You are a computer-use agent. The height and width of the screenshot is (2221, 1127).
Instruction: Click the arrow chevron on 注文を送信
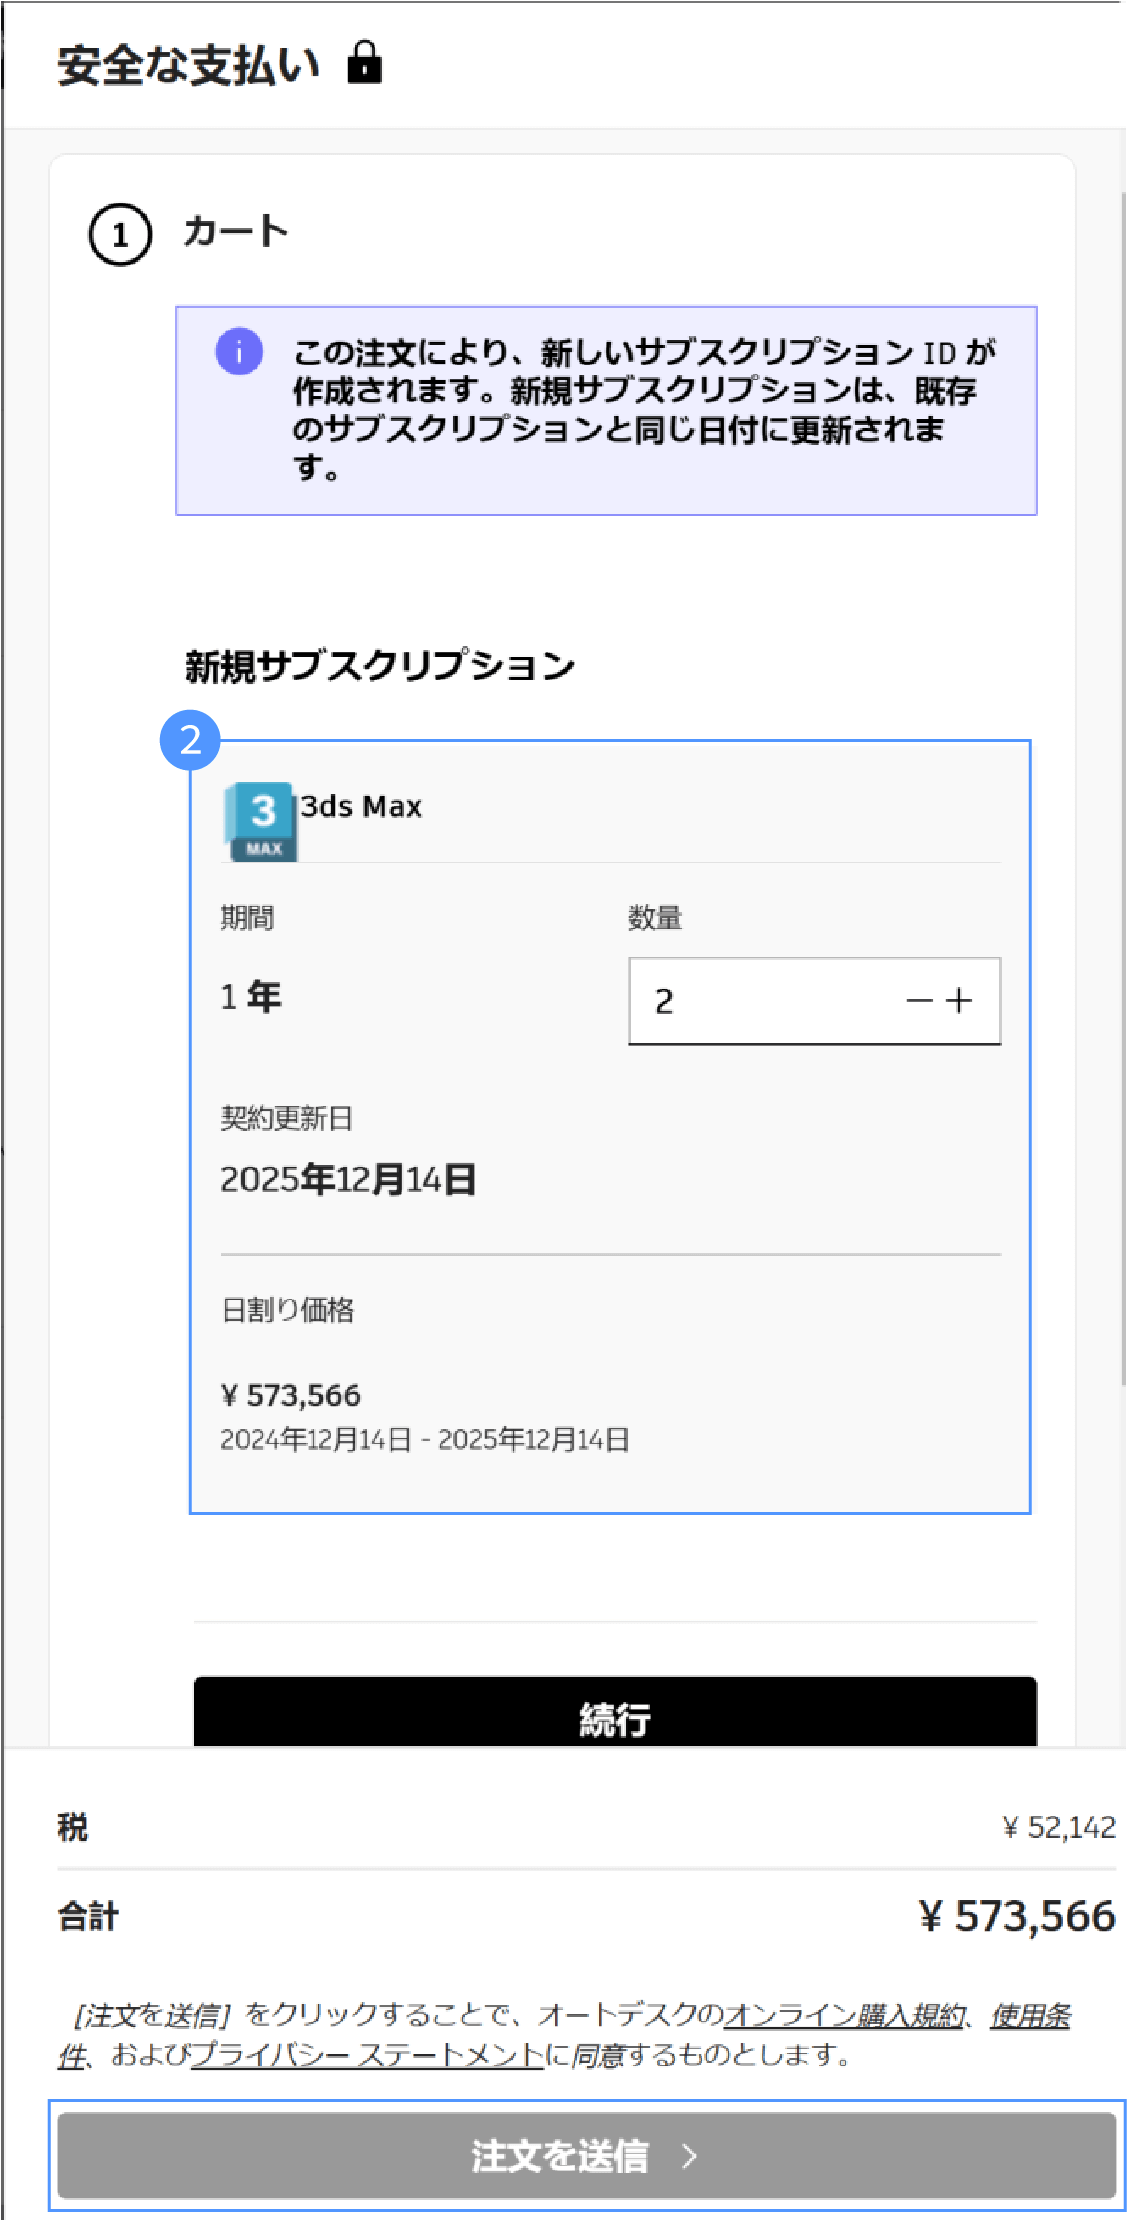click(x=689, y=2156)
